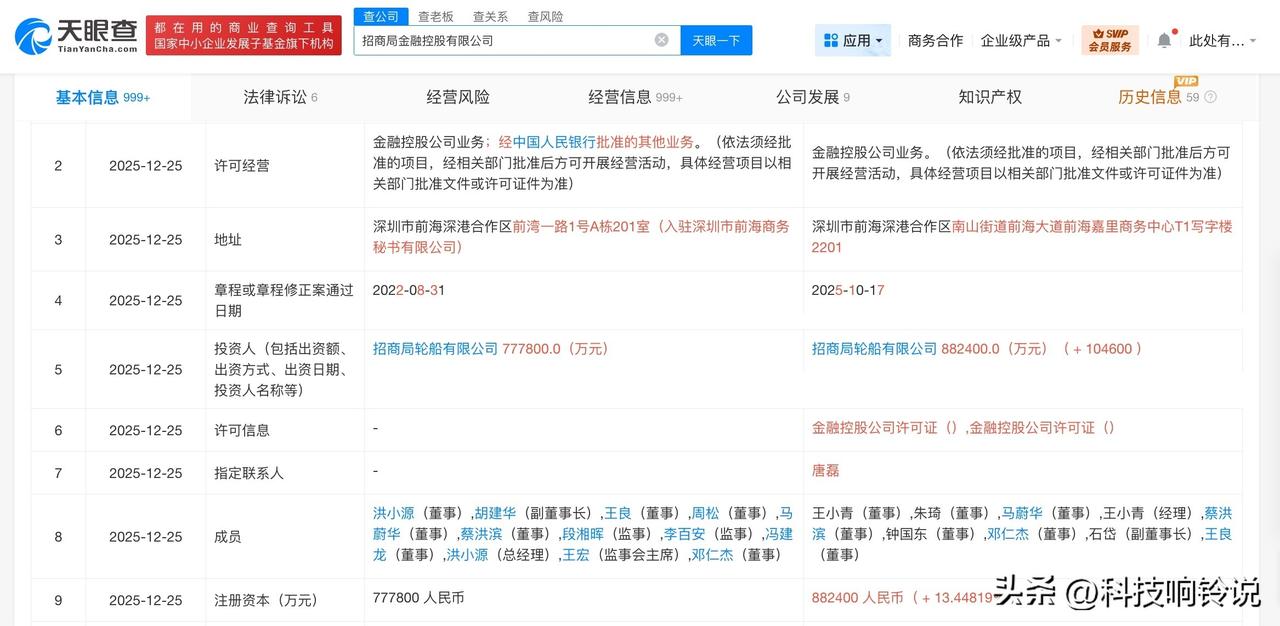The image size is (1280, 626).
Task: Open 招商局轮船有限公司 with 777800.0 万元
Action: coord(435,349)
